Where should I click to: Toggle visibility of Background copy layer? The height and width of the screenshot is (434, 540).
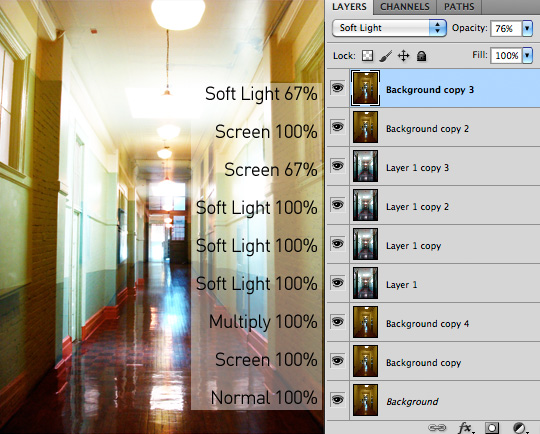pyautogui.click(x=338, y=360)
